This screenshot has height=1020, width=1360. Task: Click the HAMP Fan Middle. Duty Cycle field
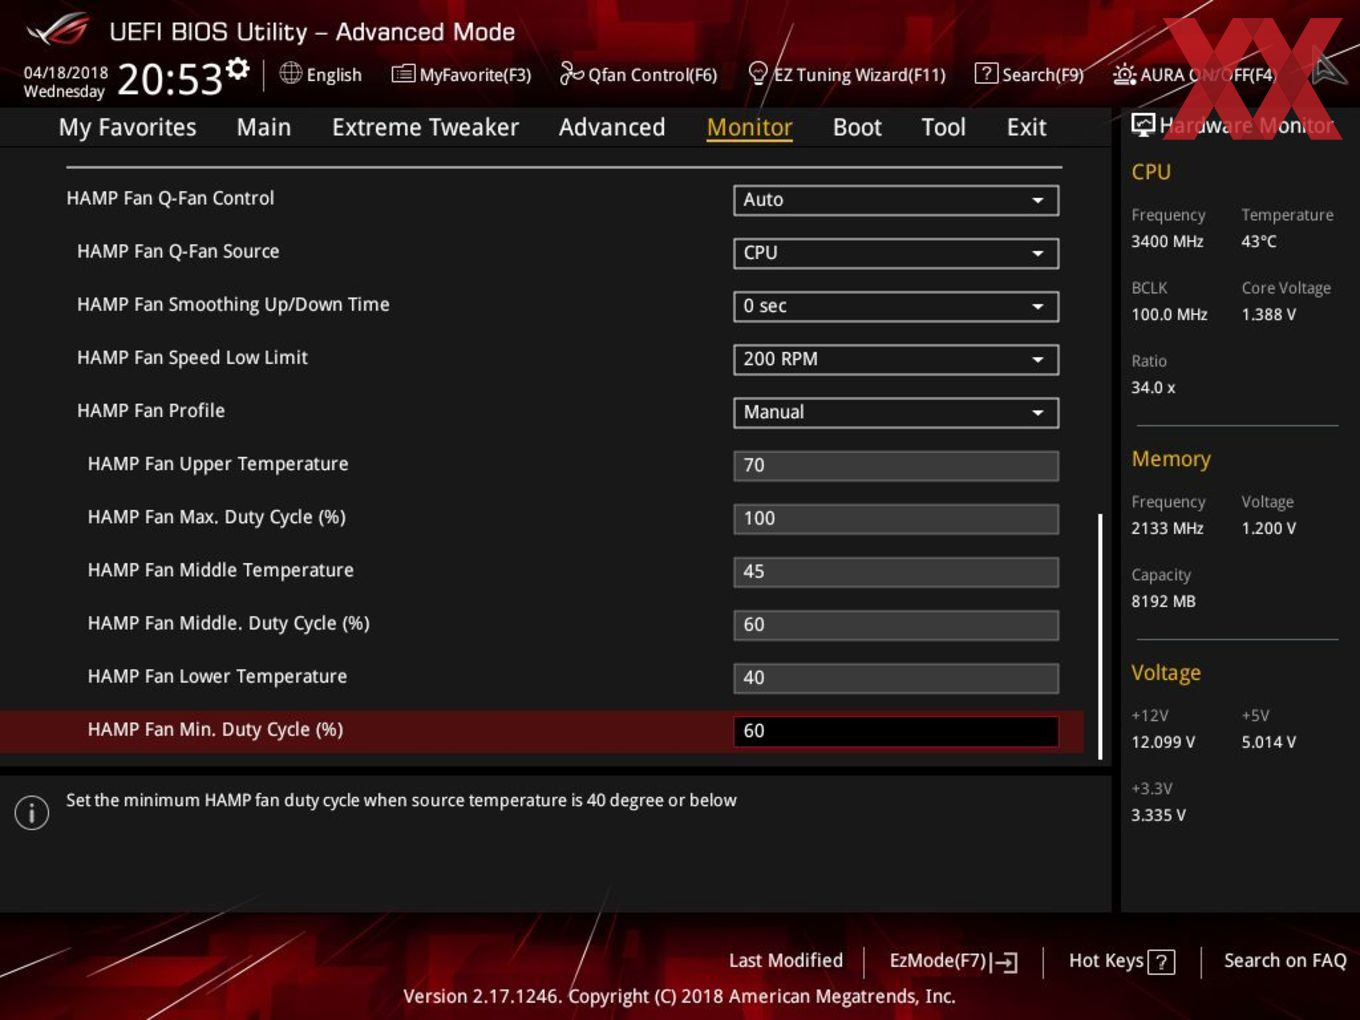(896, 624)
